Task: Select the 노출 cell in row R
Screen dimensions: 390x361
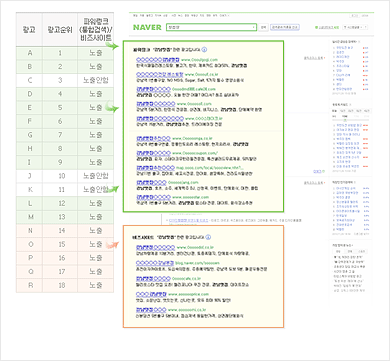Action: click(x=96, y=285)
